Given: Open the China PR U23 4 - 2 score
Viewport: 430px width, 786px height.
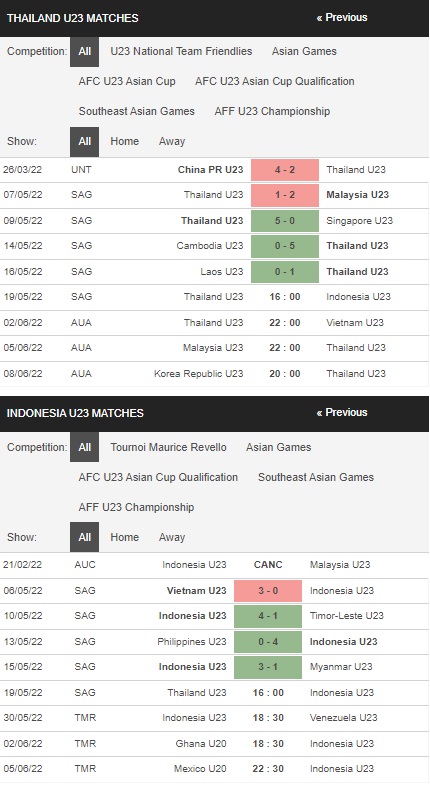Looking at the screenshot, I should (285, 170).
